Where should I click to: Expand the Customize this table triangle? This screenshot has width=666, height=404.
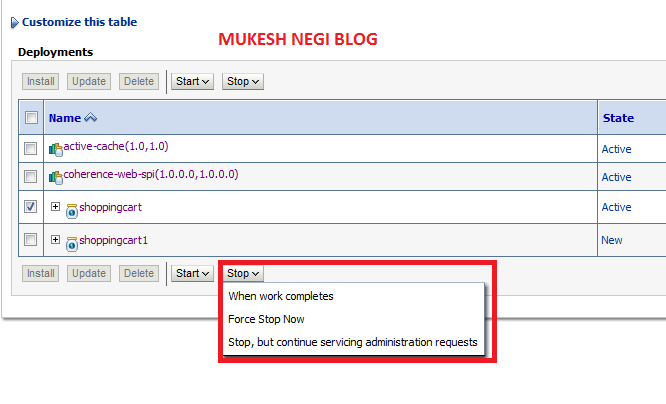click(15, 23)
